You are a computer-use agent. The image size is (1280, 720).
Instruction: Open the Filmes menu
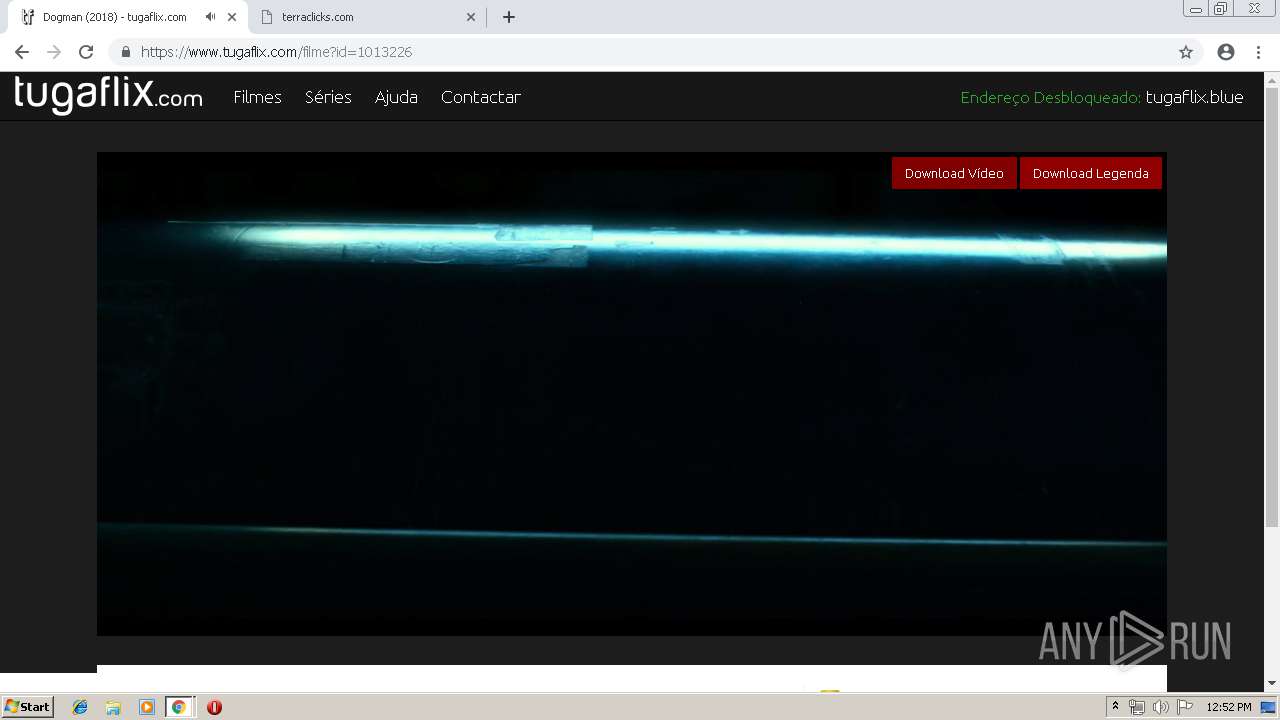pos(257,97)
